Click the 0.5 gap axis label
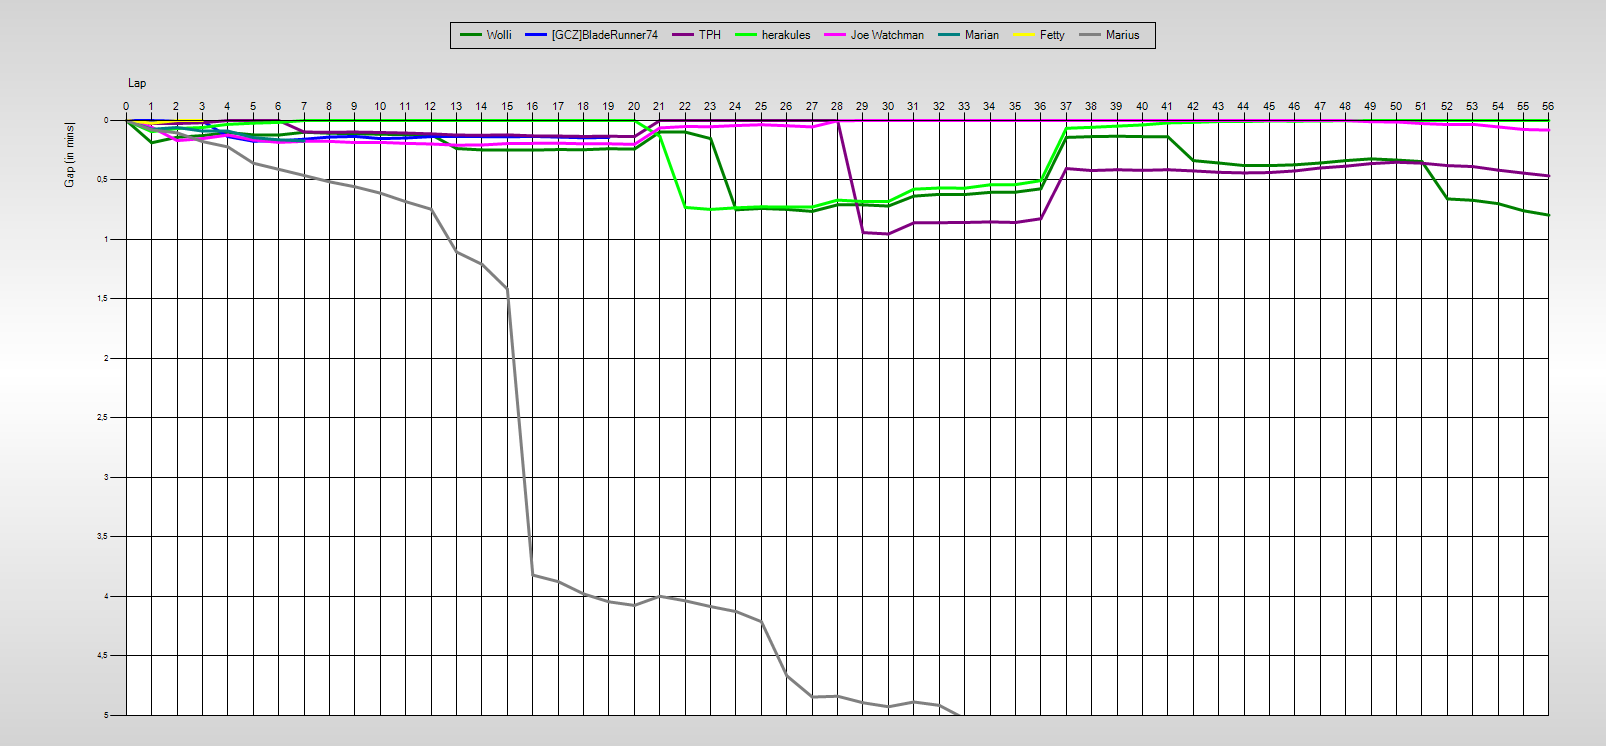This screenshot has height=746, width=1606. [103, 180]
